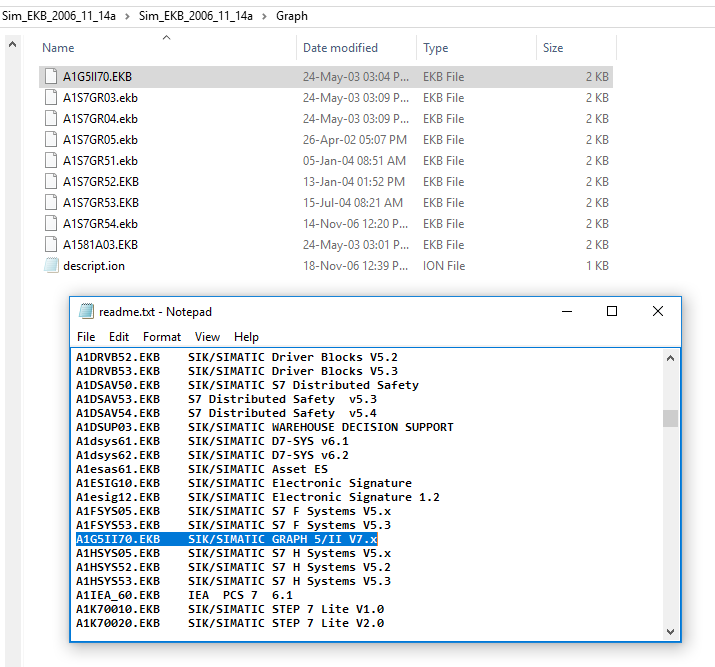Click date 05-Jan-04 08:51 AM
The width and height of the screenshot is (715, 667).
coord(354,160)
